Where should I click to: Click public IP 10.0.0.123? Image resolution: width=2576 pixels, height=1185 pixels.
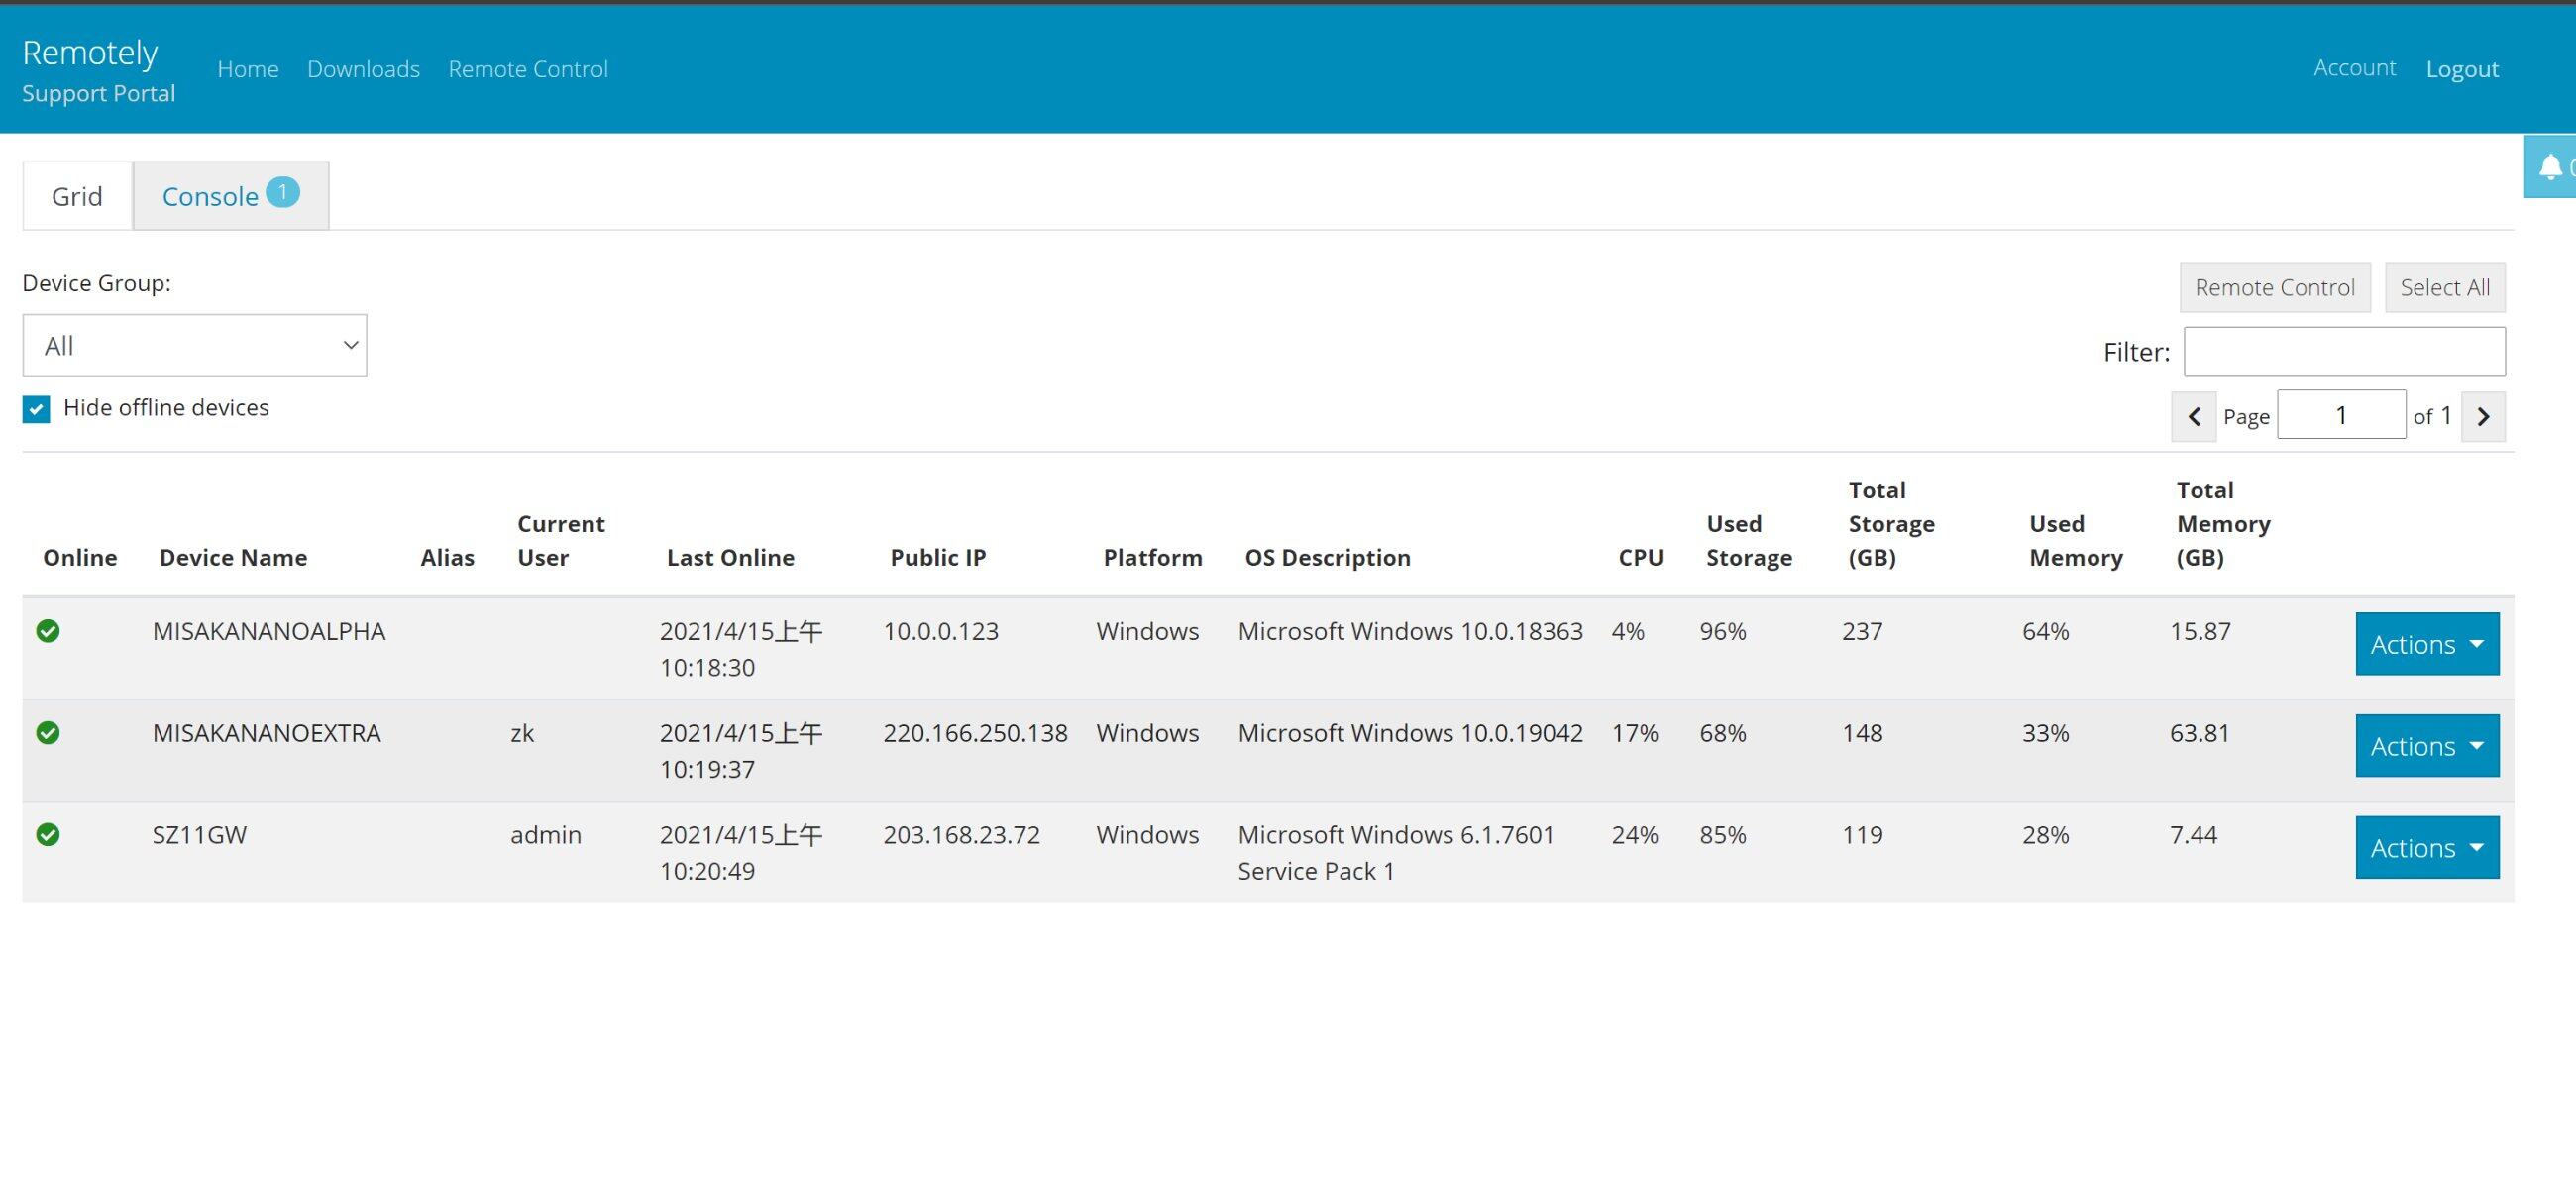[x=941, y=631]
